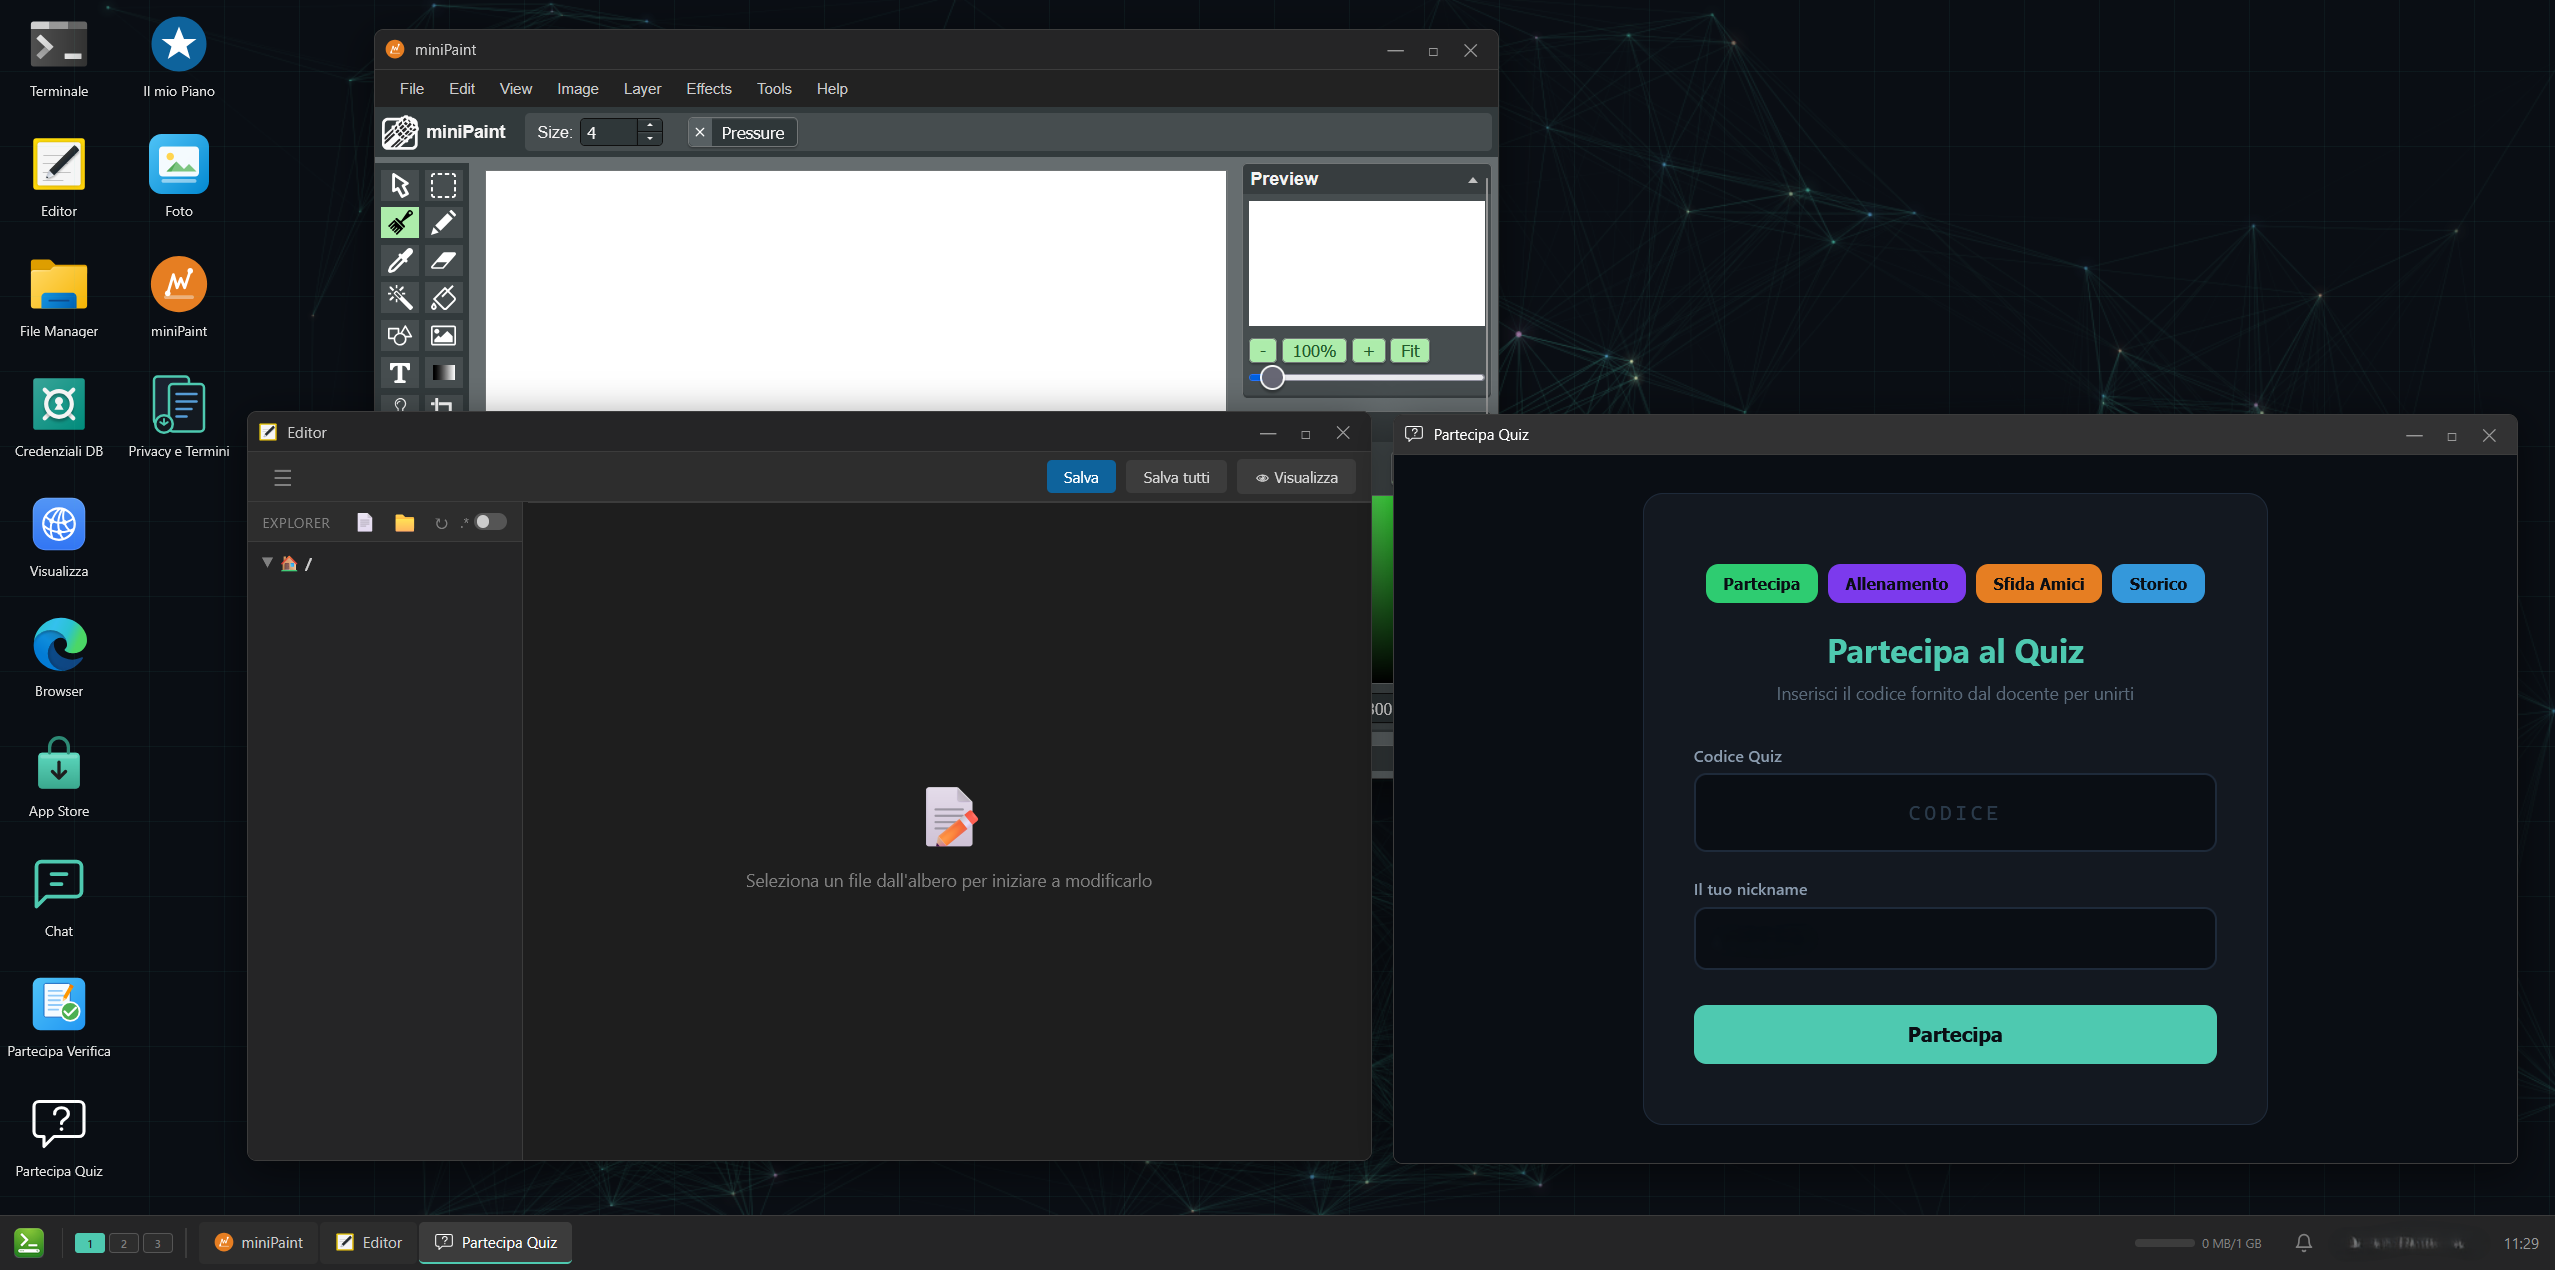
Task: Select the Fill Bucket tool in miniPaint
Action: coord(443,297)
